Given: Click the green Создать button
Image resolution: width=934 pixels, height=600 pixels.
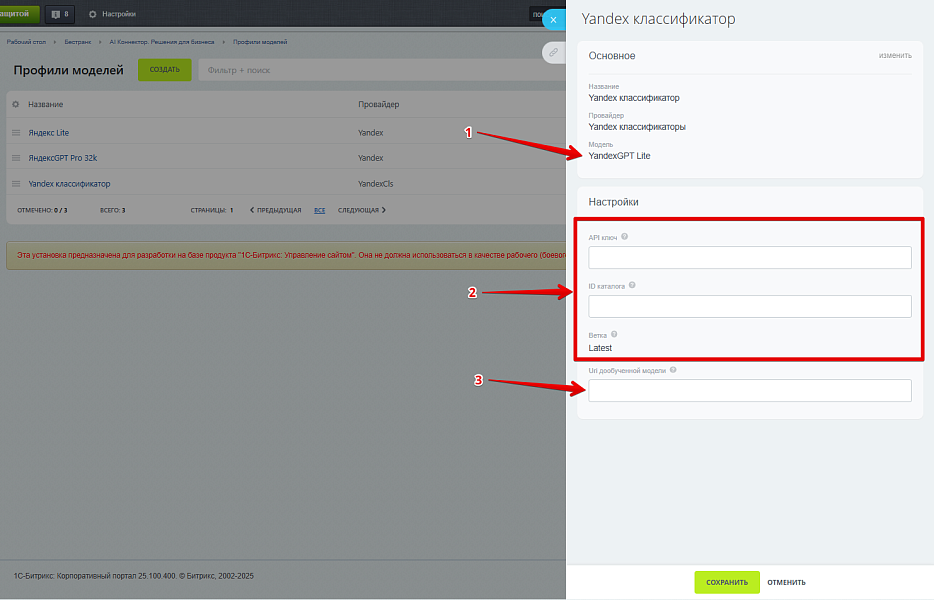Looking at the screenshot, I should 164,70.
